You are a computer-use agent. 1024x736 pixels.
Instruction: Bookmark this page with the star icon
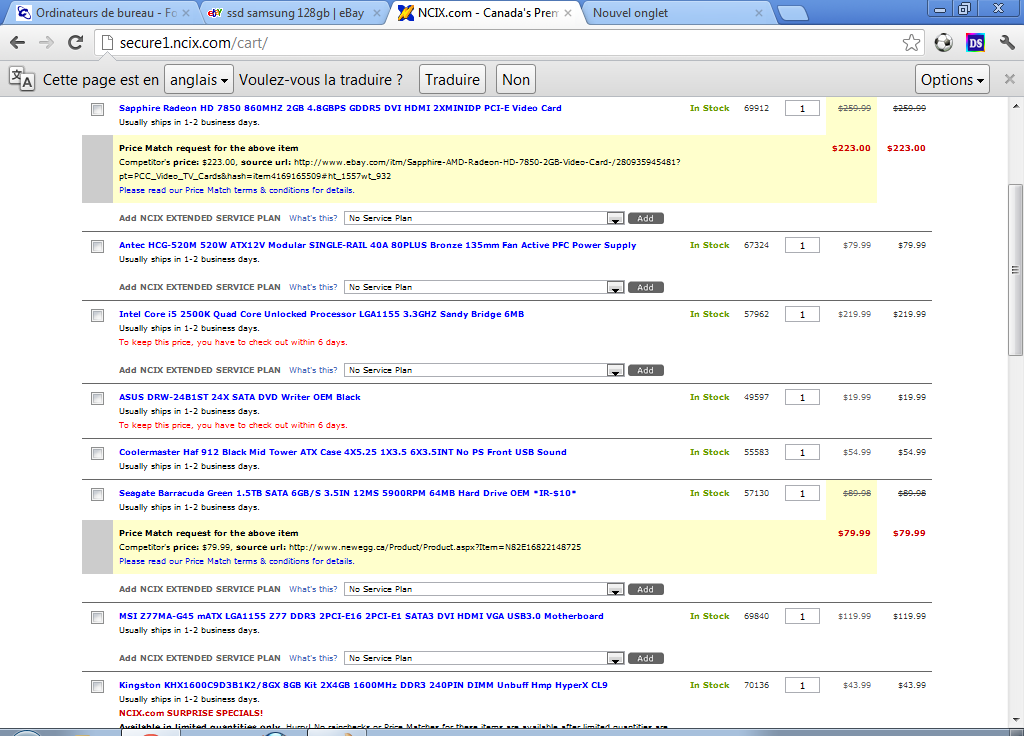[x=911, y=43]
